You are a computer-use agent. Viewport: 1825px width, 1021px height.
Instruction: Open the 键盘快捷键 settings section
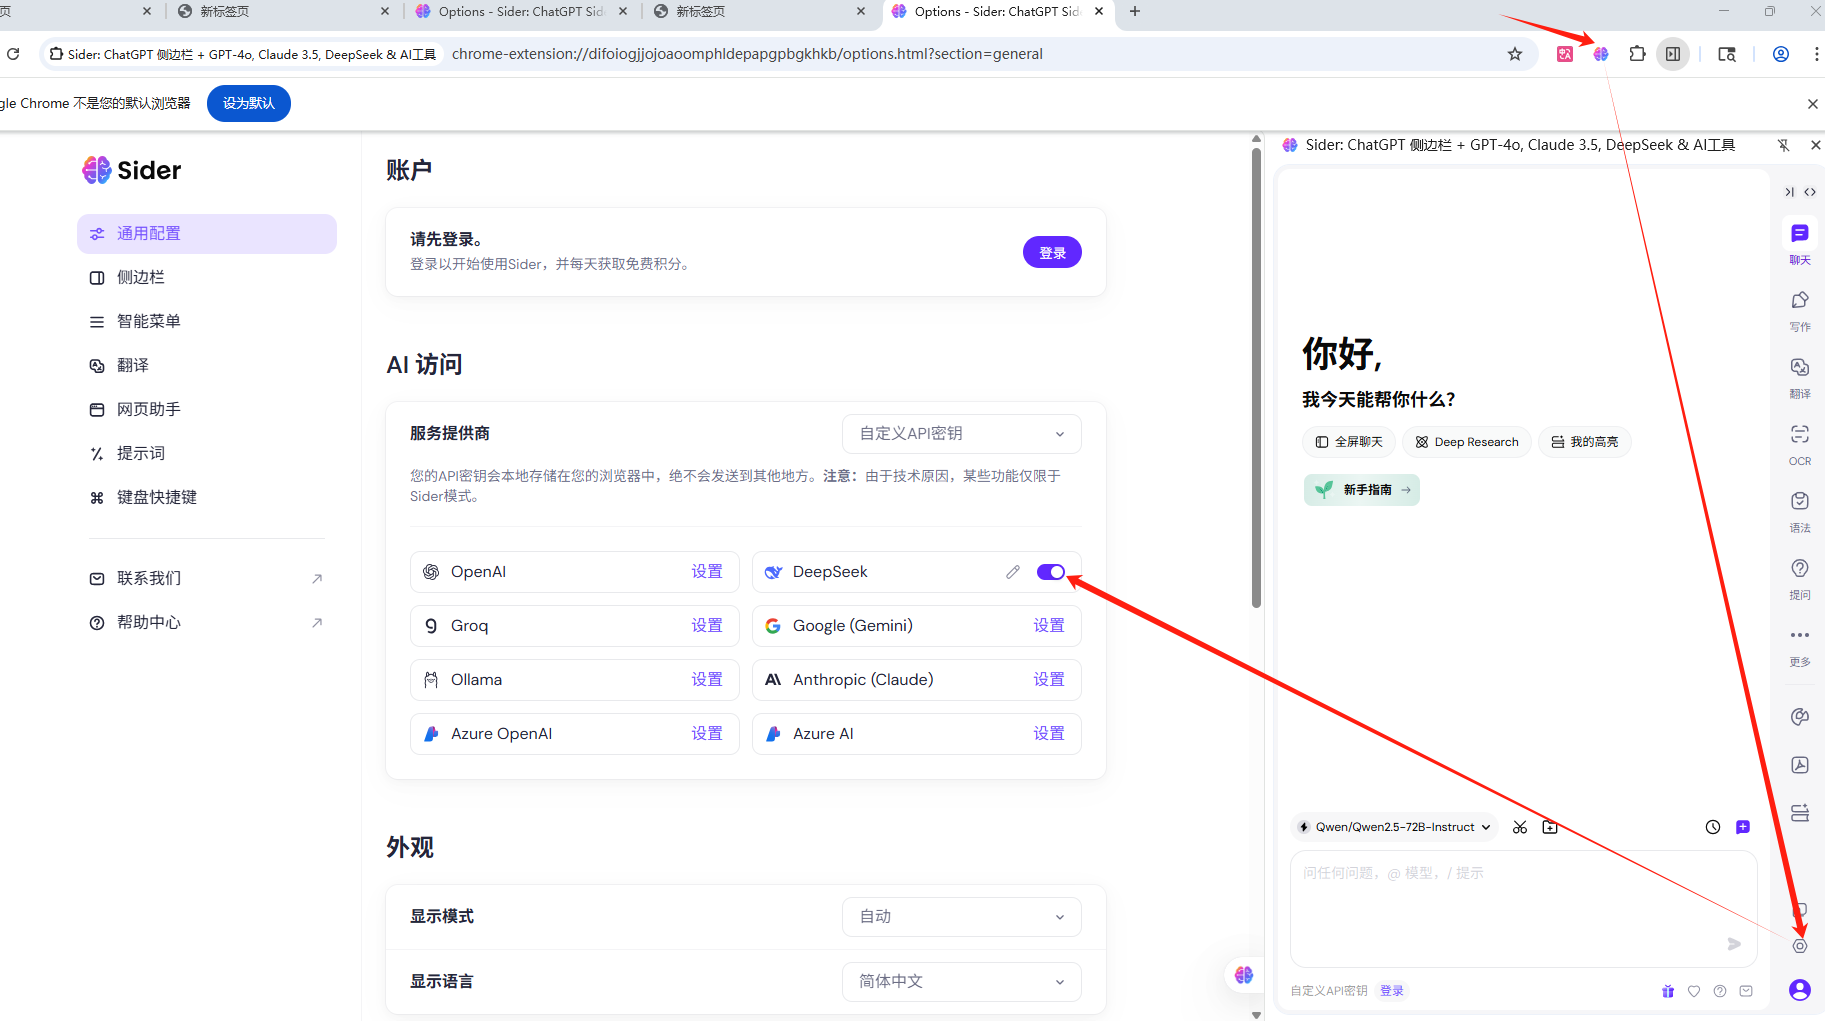click(207, 498)
